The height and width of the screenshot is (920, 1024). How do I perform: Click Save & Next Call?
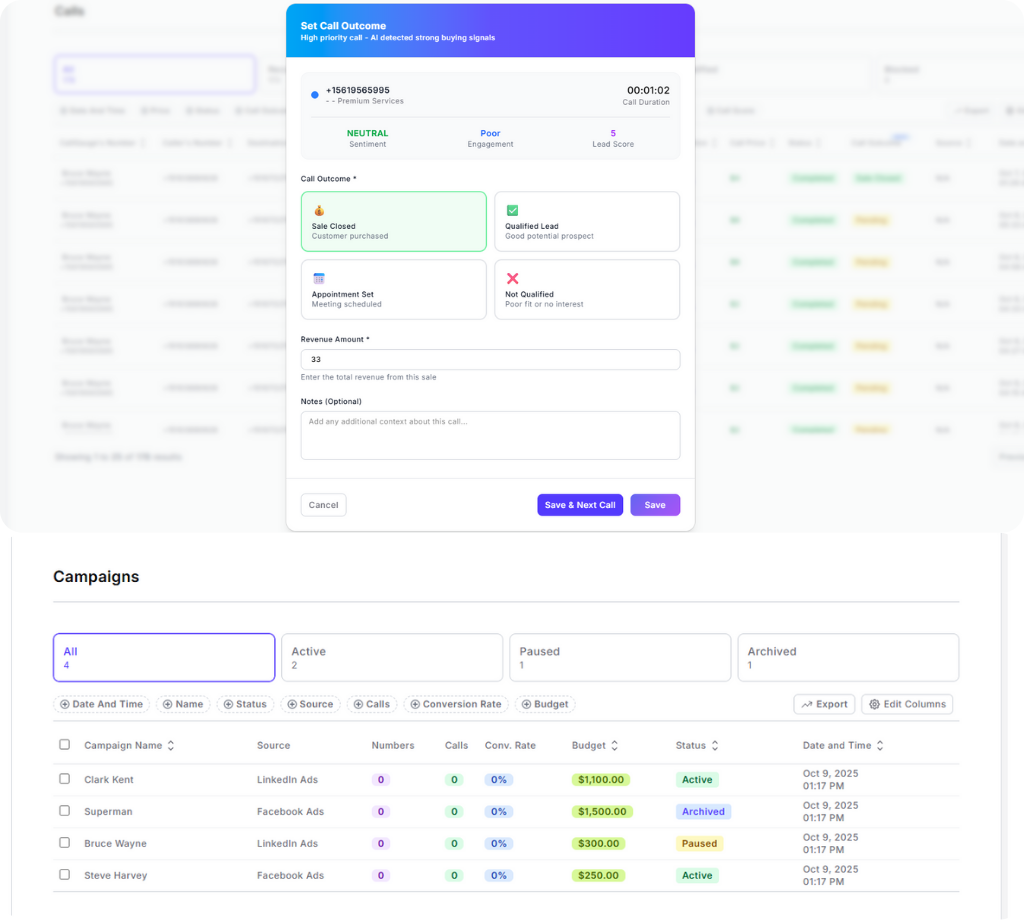(x=580, y=505)
